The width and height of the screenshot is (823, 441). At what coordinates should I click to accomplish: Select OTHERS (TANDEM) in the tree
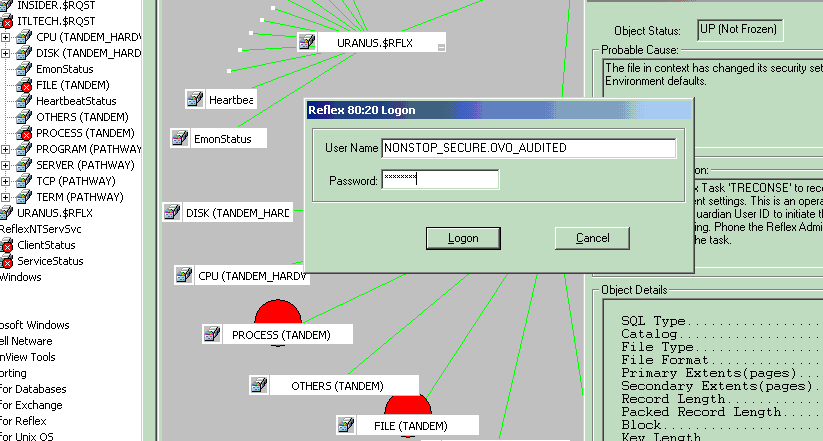click(82, 117)
